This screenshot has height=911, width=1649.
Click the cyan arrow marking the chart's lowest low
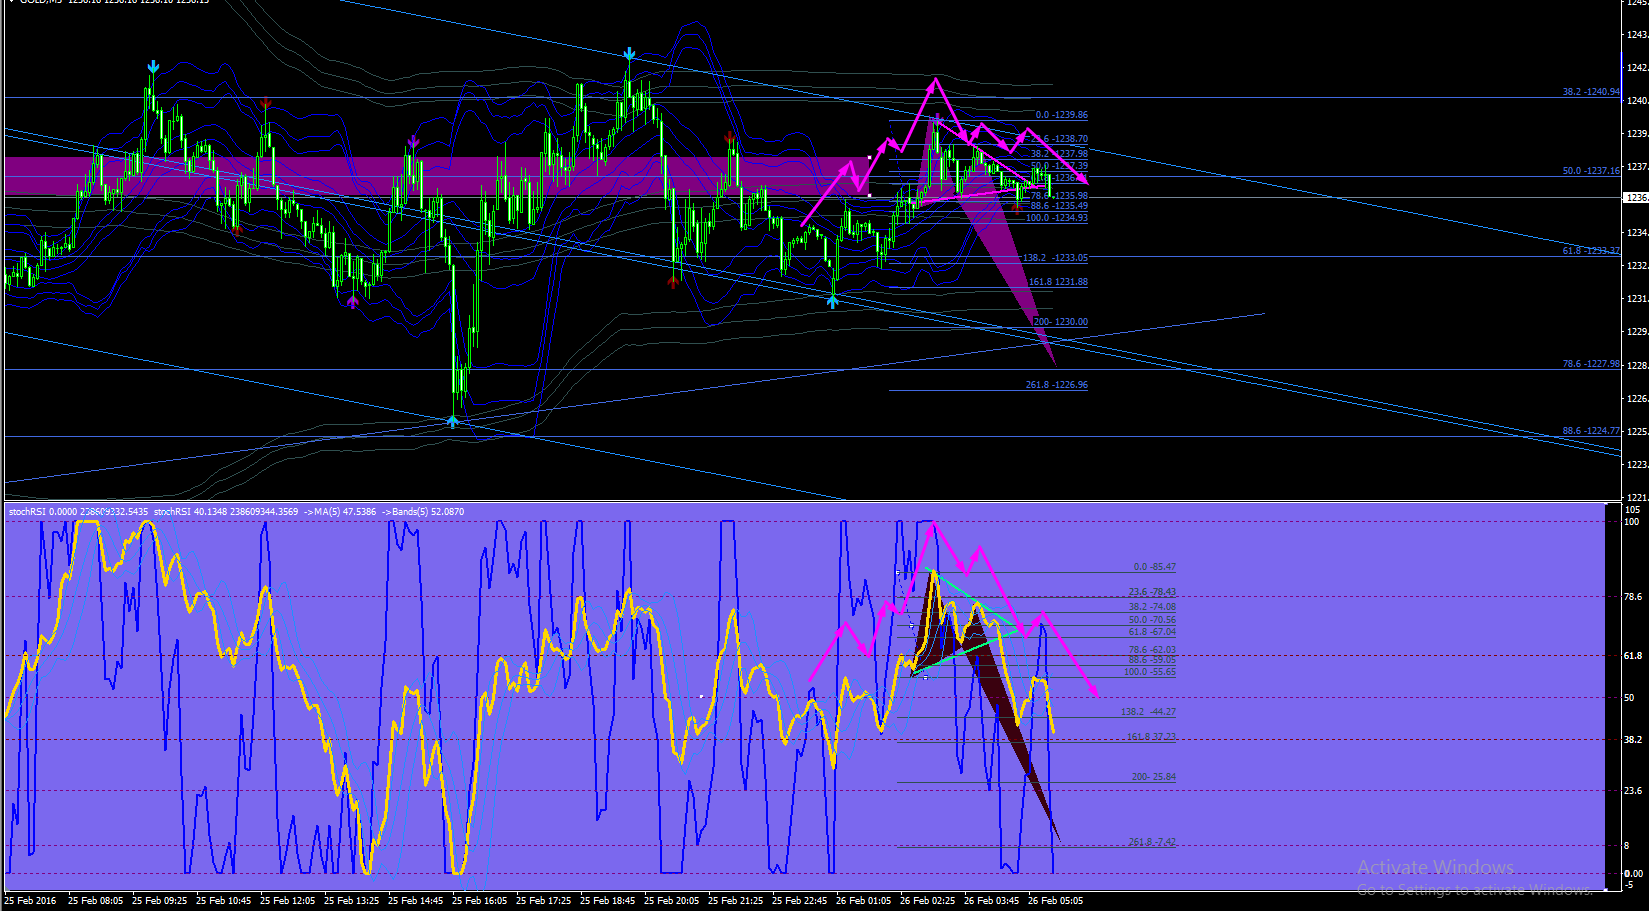coord(453,422)
